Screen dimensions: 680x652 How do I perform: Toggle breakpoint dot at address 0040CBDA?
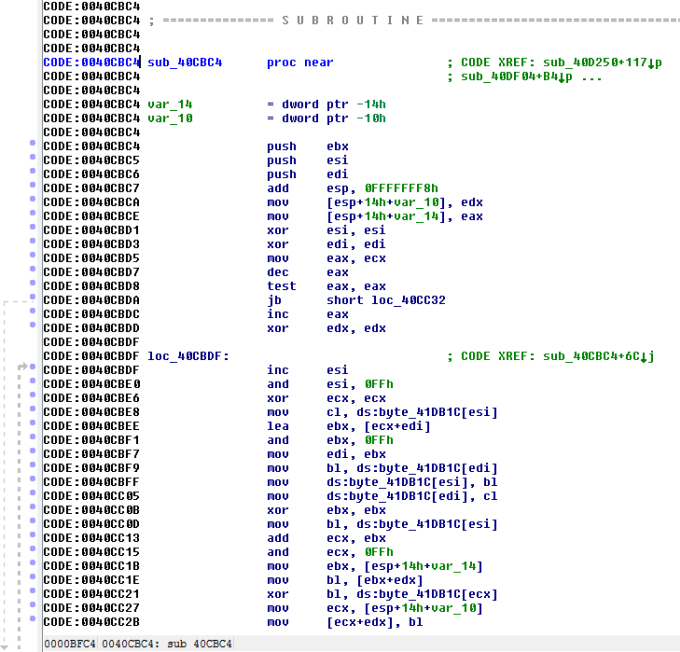tap(33, 297)
